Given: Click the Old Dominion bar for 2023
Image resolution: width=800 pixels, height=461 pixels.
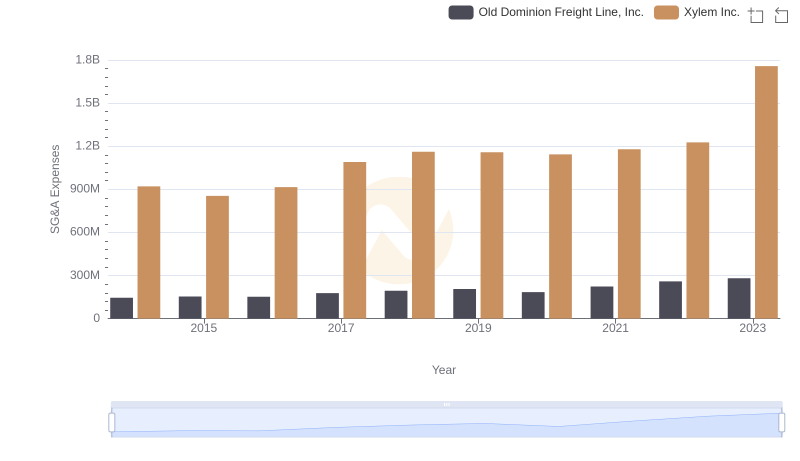Looking at the screenshot, I should tap(739, 298).
